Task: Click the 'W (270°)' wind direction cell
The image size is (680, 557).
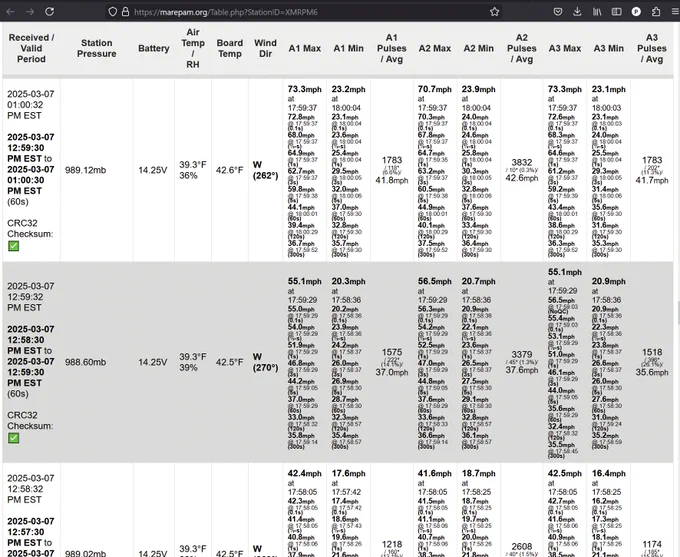Action: [265, 362]
